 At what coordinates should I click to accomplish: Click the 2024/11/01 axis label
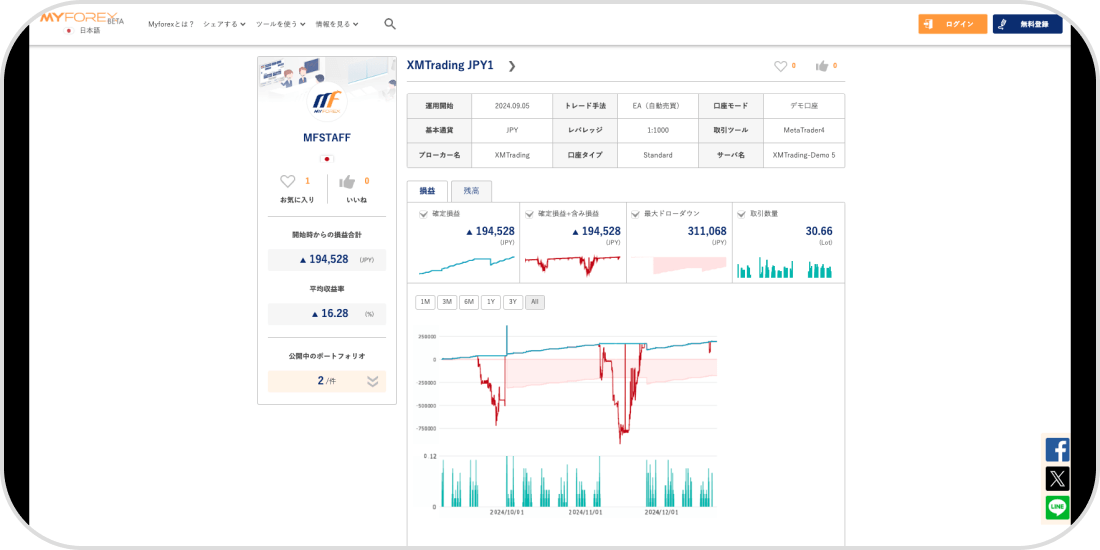click(x=586, y=512)
